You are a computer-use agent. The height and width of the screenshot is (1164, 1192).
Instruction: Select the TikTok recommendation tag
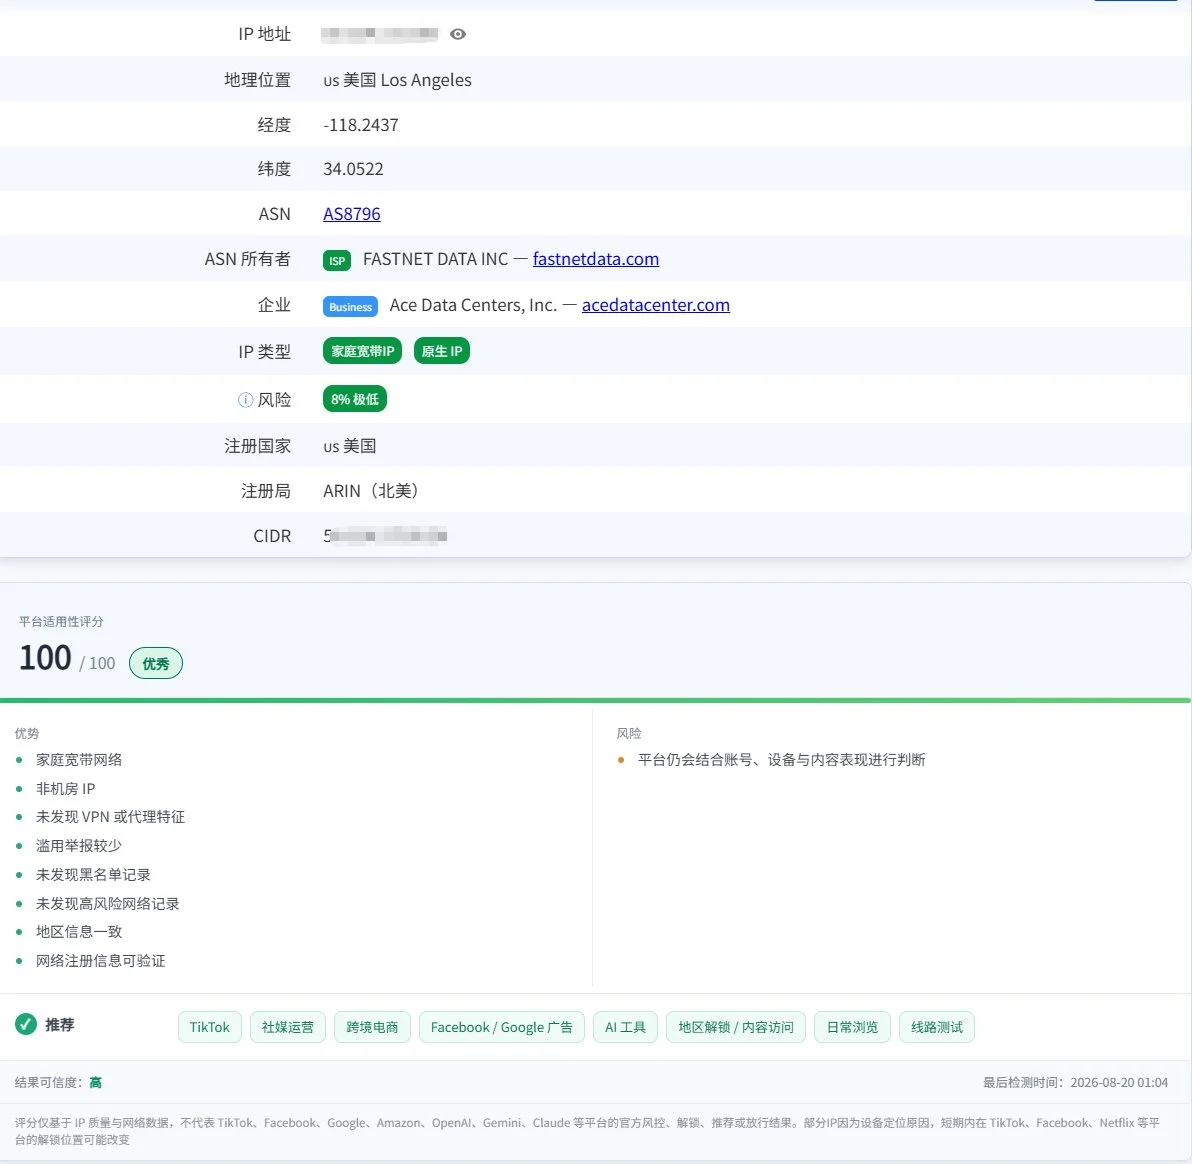pos(210,1027)
